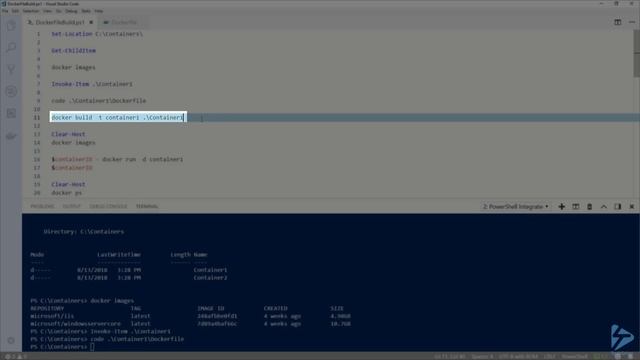Click microsoft/windowsservercore in terminal output
The height and width of the screenshot is (360, 640).
[76, 324]
